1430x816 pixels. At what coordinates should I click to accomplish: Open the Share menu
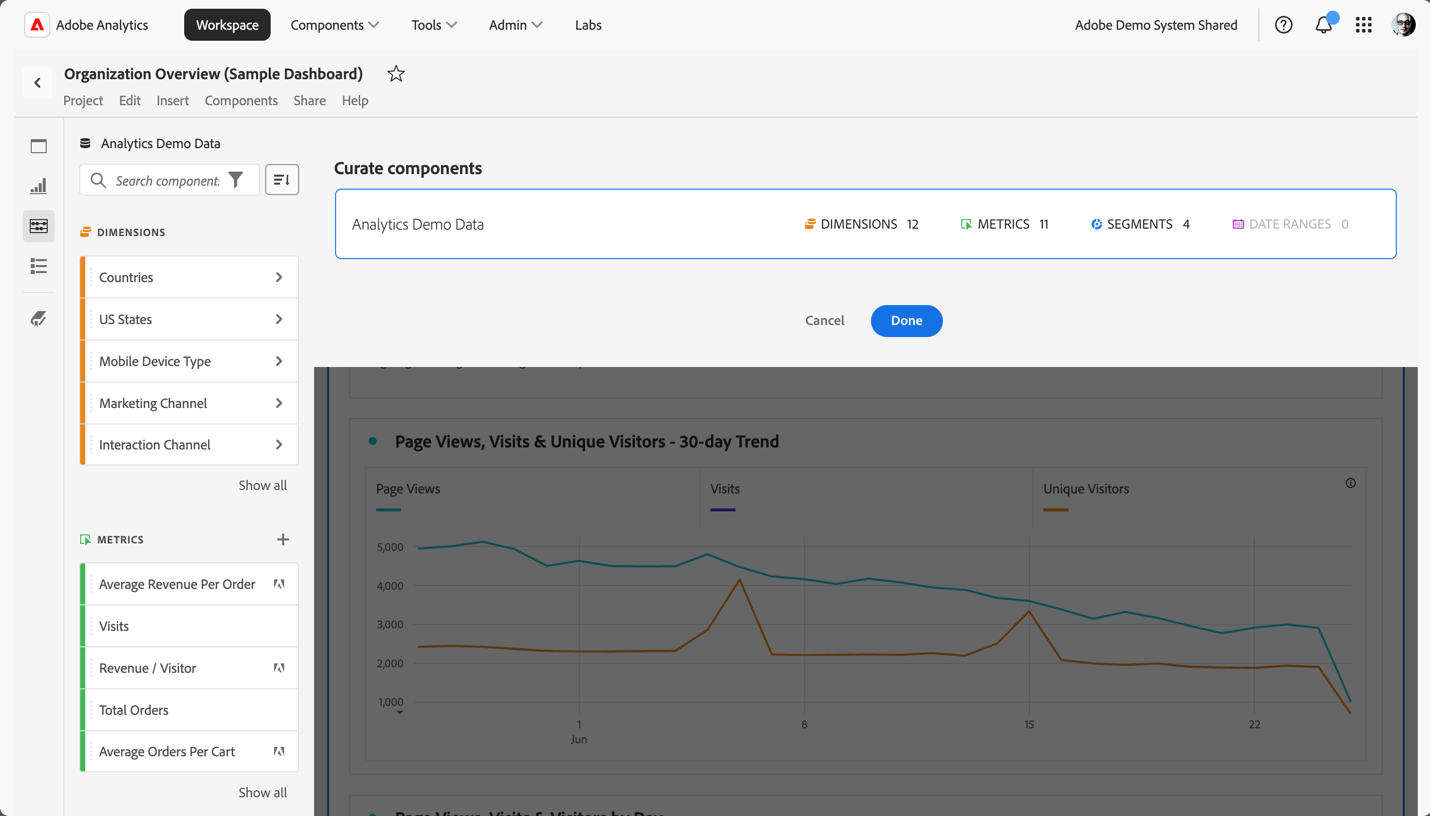coord(309,100)
